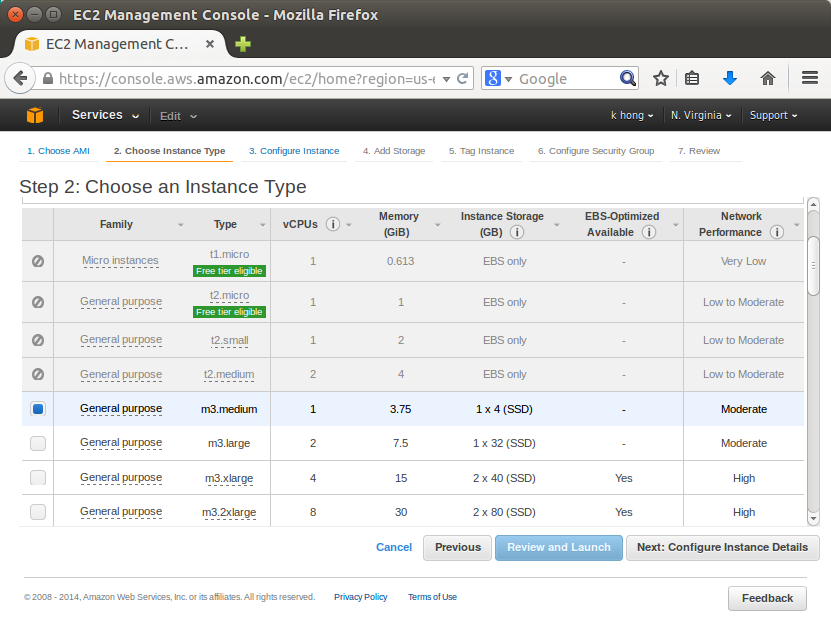Open the Memory column filter arrow
The image size is (831, 617).
tap(438, 225)
